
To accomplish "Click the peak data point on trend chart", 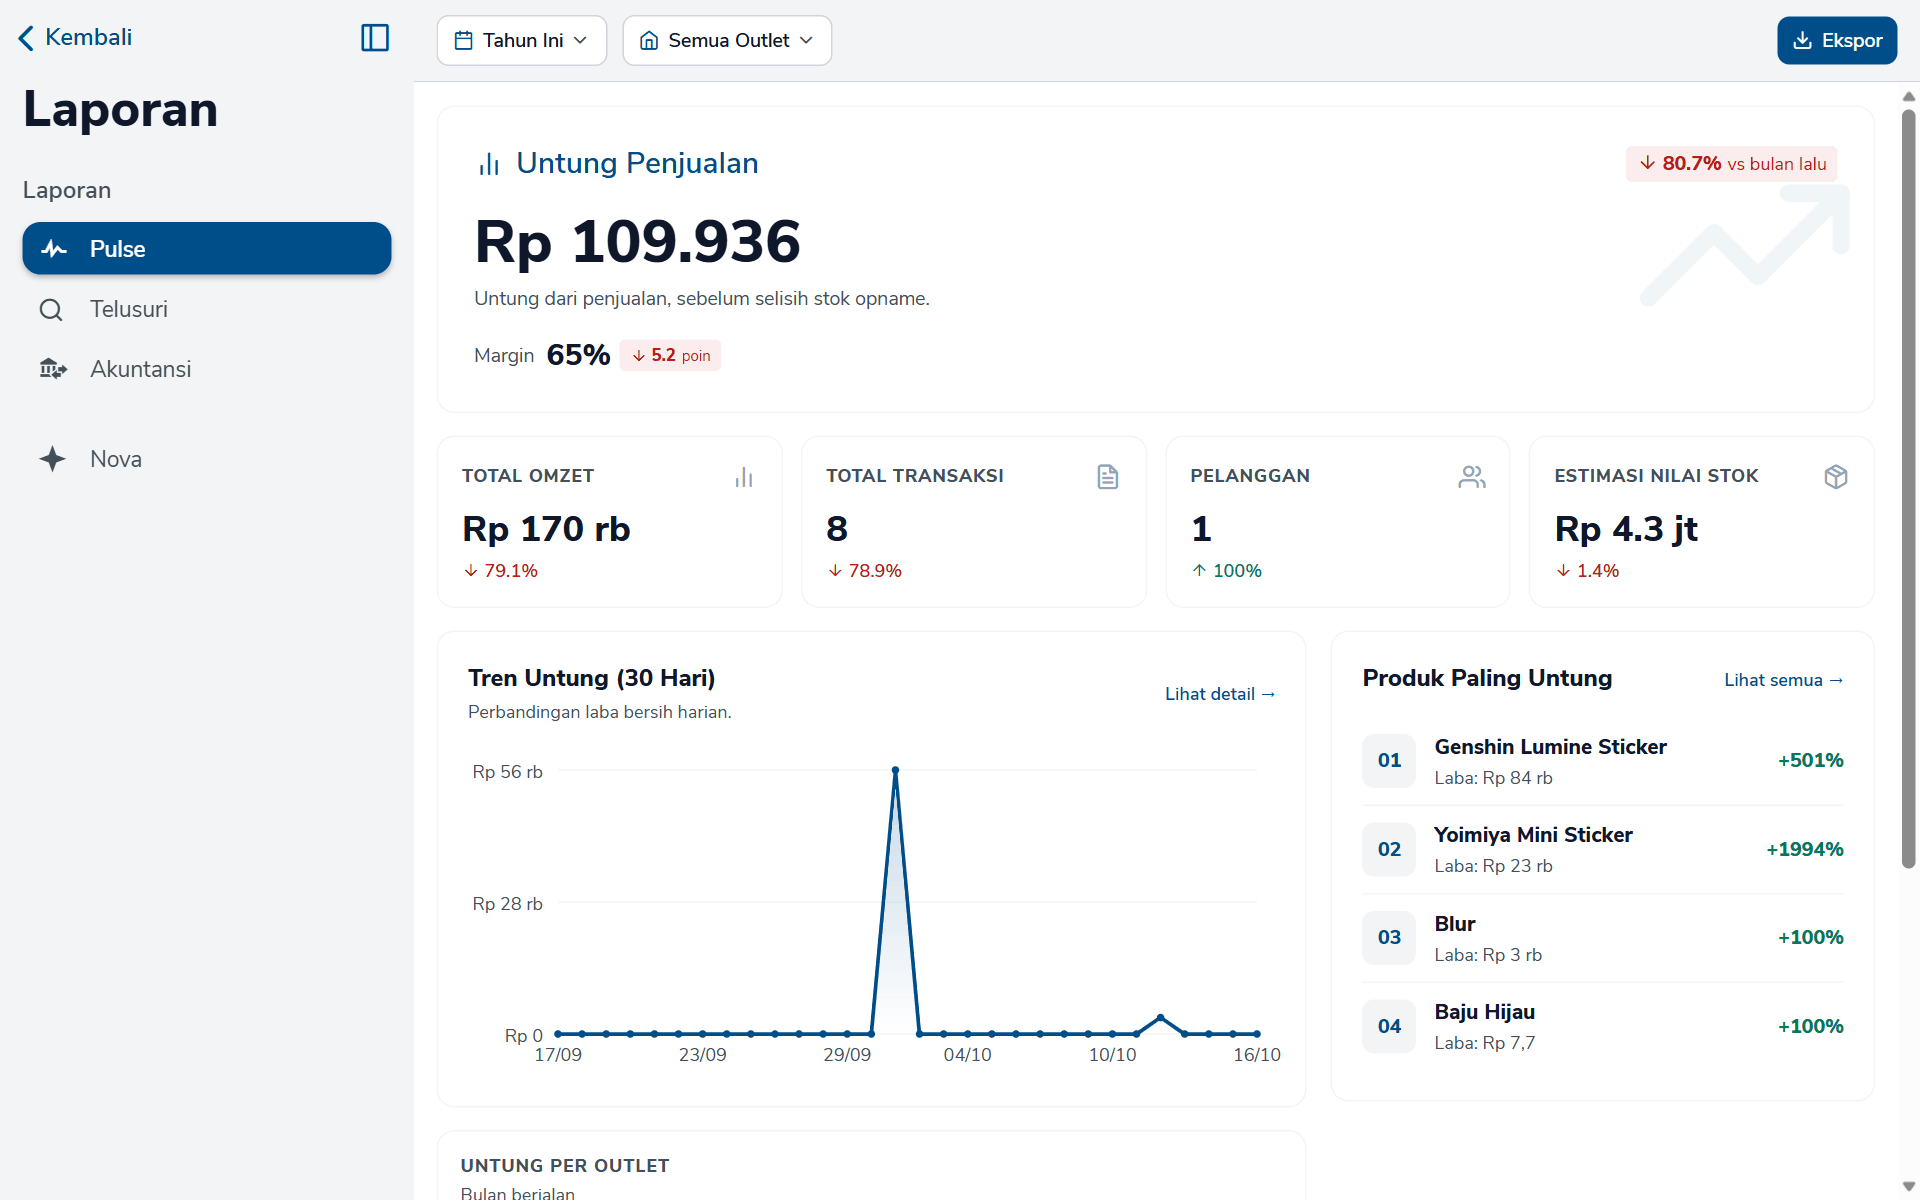I will pos(895,770).
